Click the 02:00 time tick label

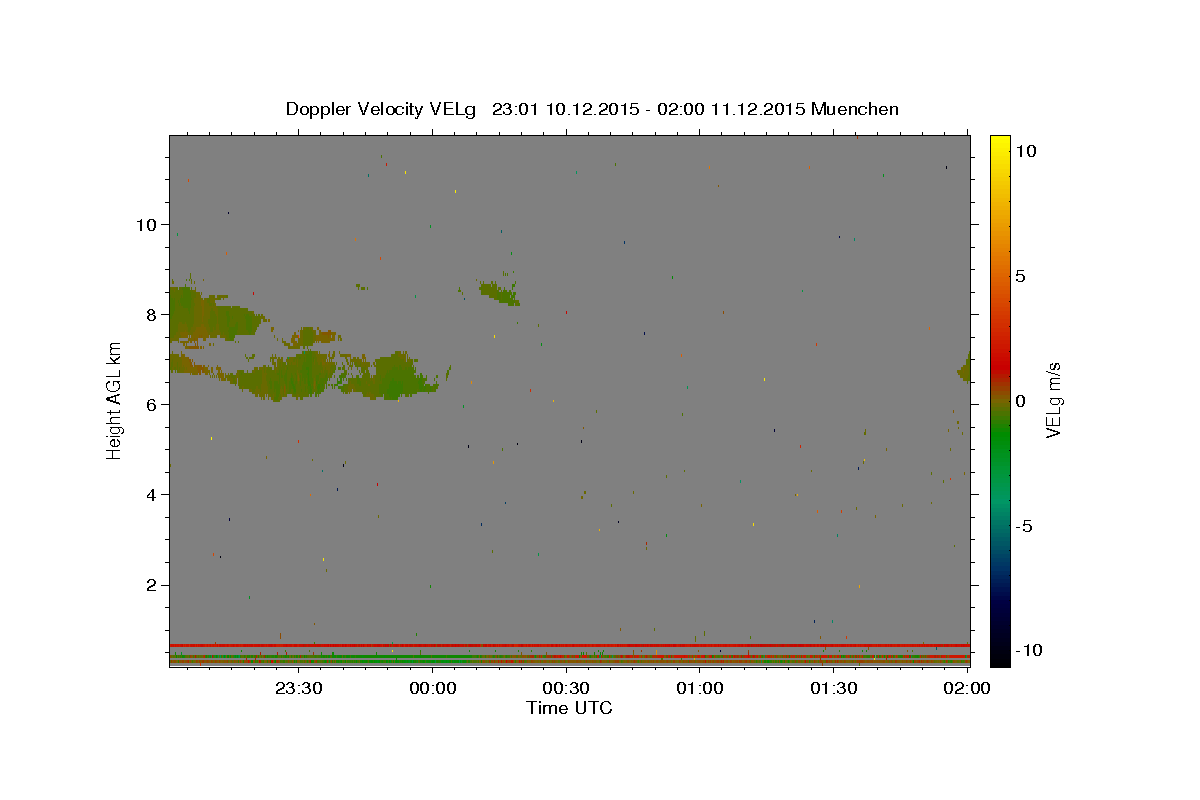[966, 688]
